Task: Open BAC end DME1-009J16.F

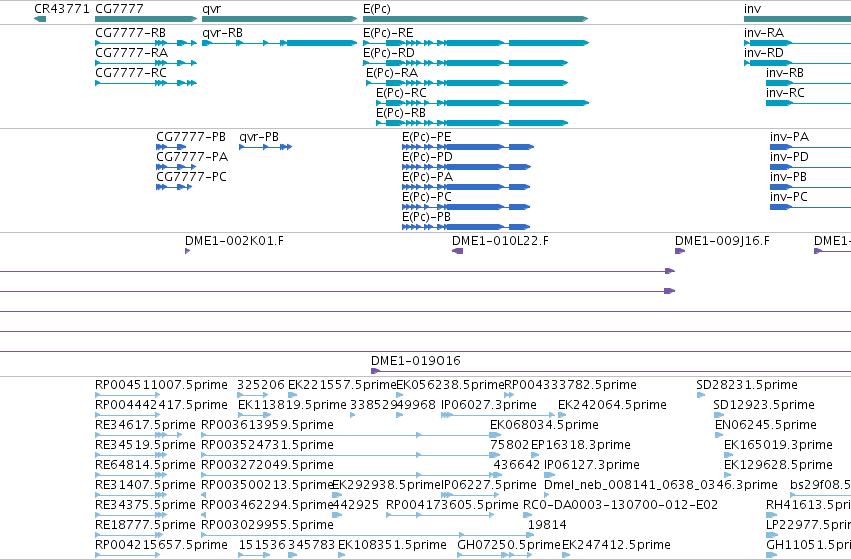Action: (x=722, y=241)
